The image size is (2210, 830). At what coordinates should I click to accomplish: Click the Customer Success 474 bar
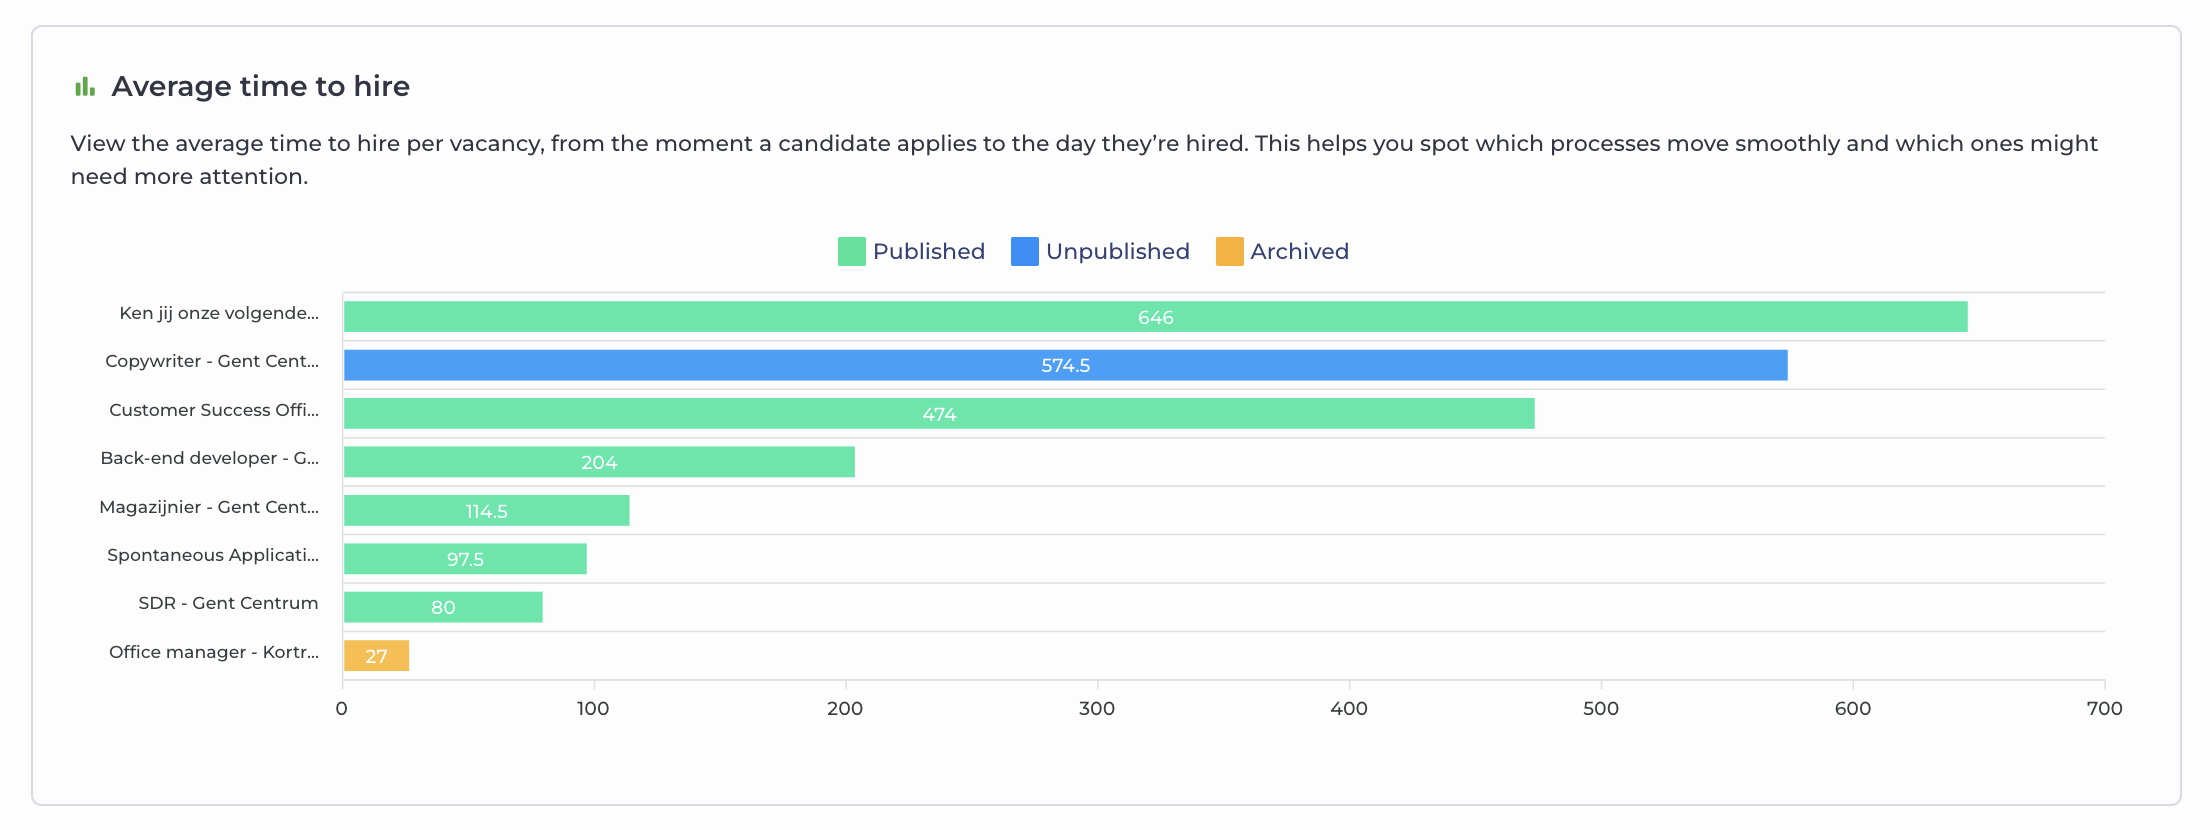[x=938, y=414]
